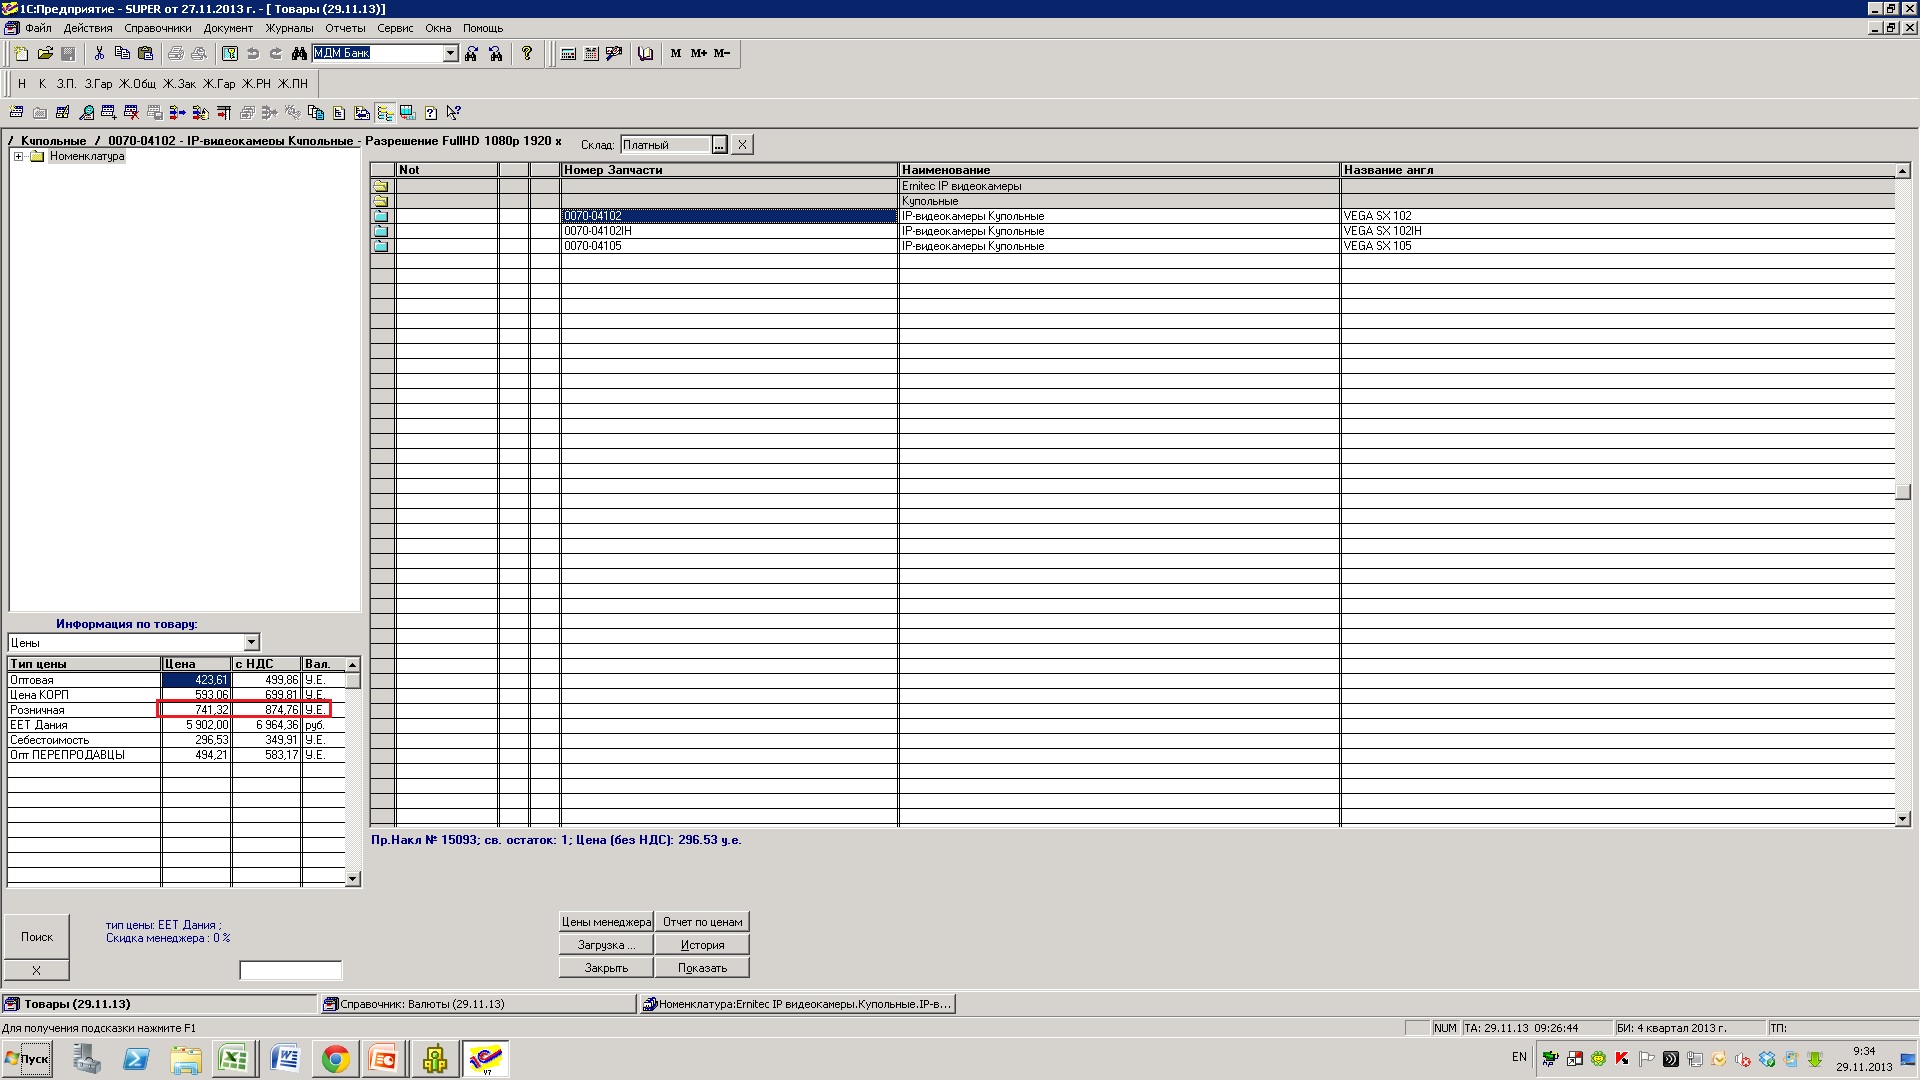
Task: Open the calculator toolbar icon
Action: point(568,54)
